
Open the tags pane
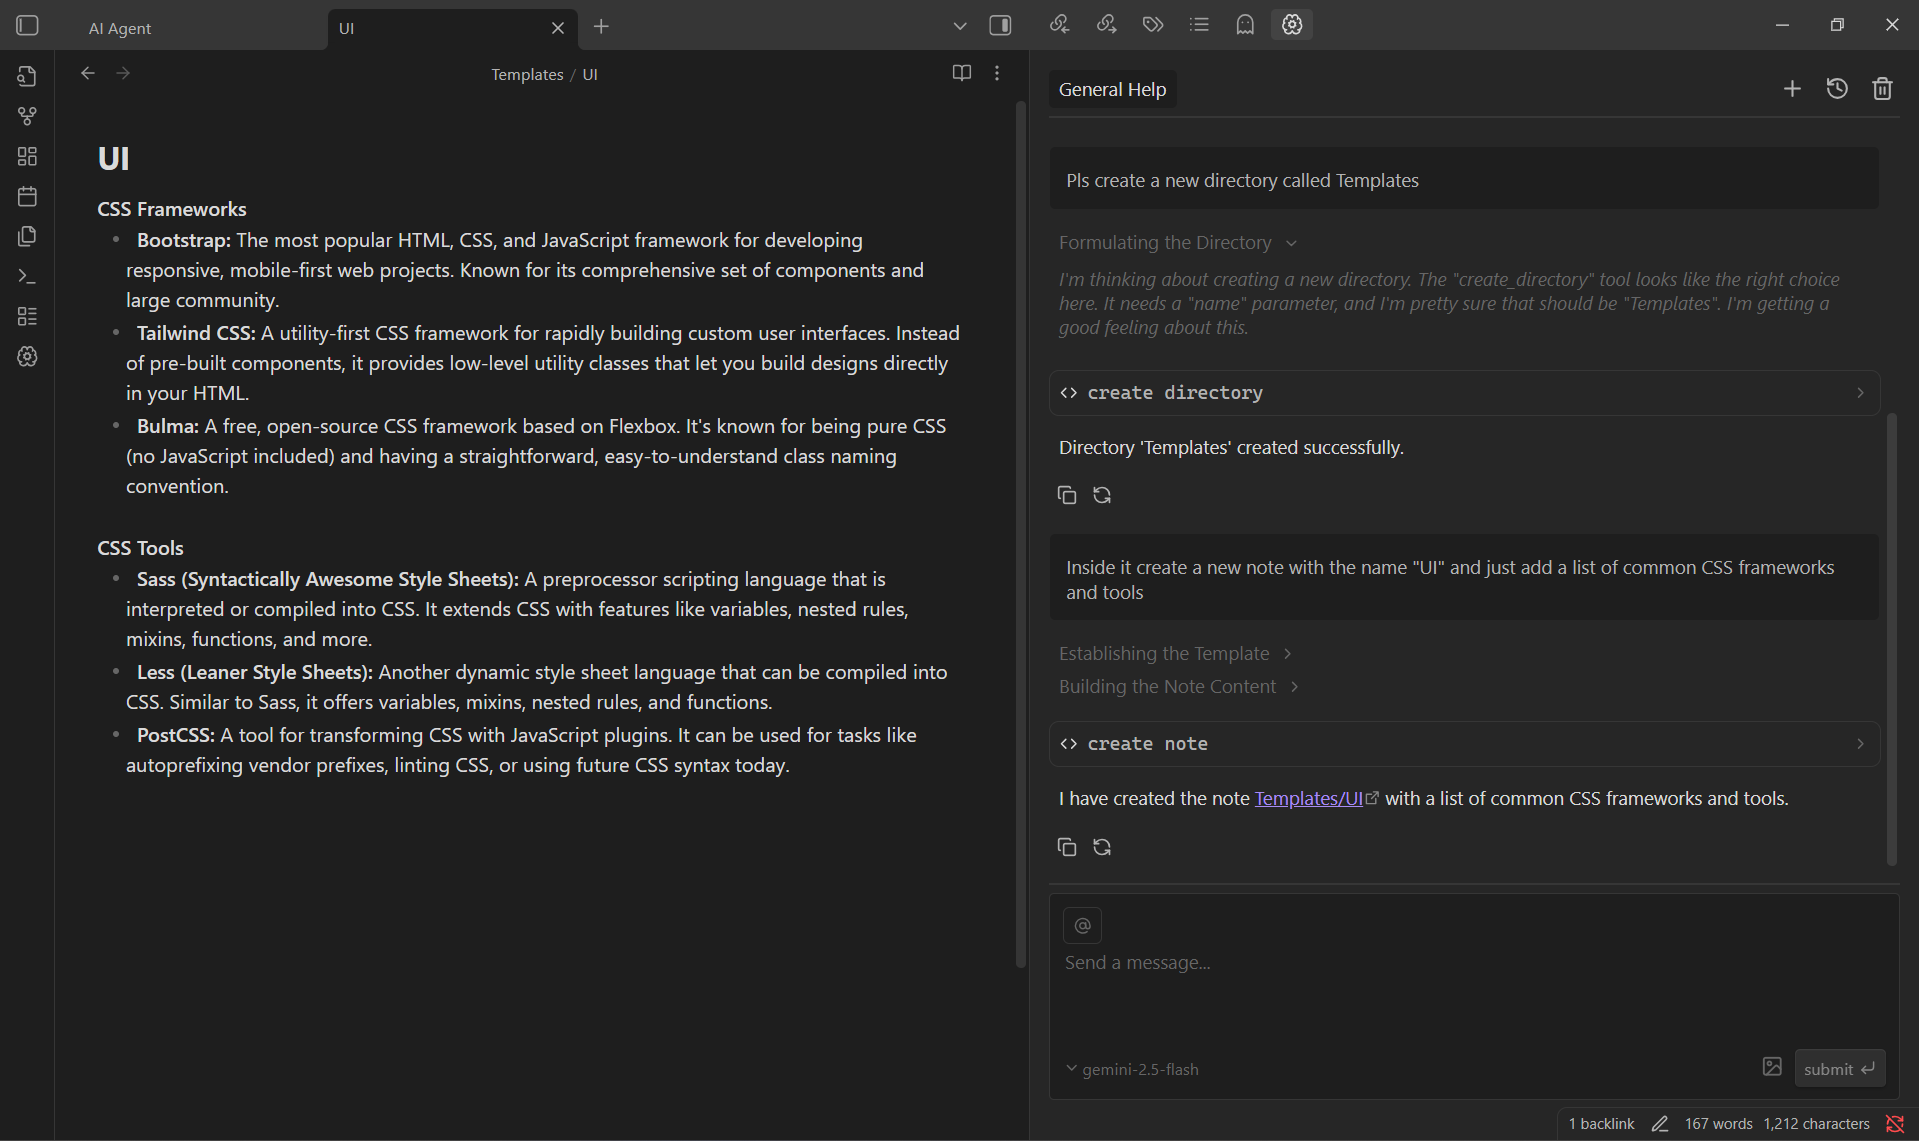coord(1152,24)
